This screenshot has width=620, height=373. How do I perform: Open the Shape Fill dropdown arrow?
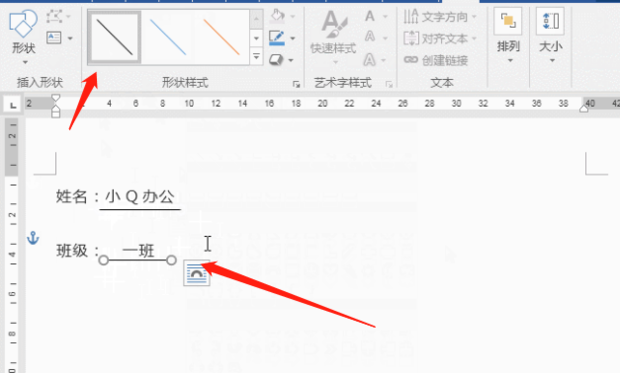[x=293, y=17]
